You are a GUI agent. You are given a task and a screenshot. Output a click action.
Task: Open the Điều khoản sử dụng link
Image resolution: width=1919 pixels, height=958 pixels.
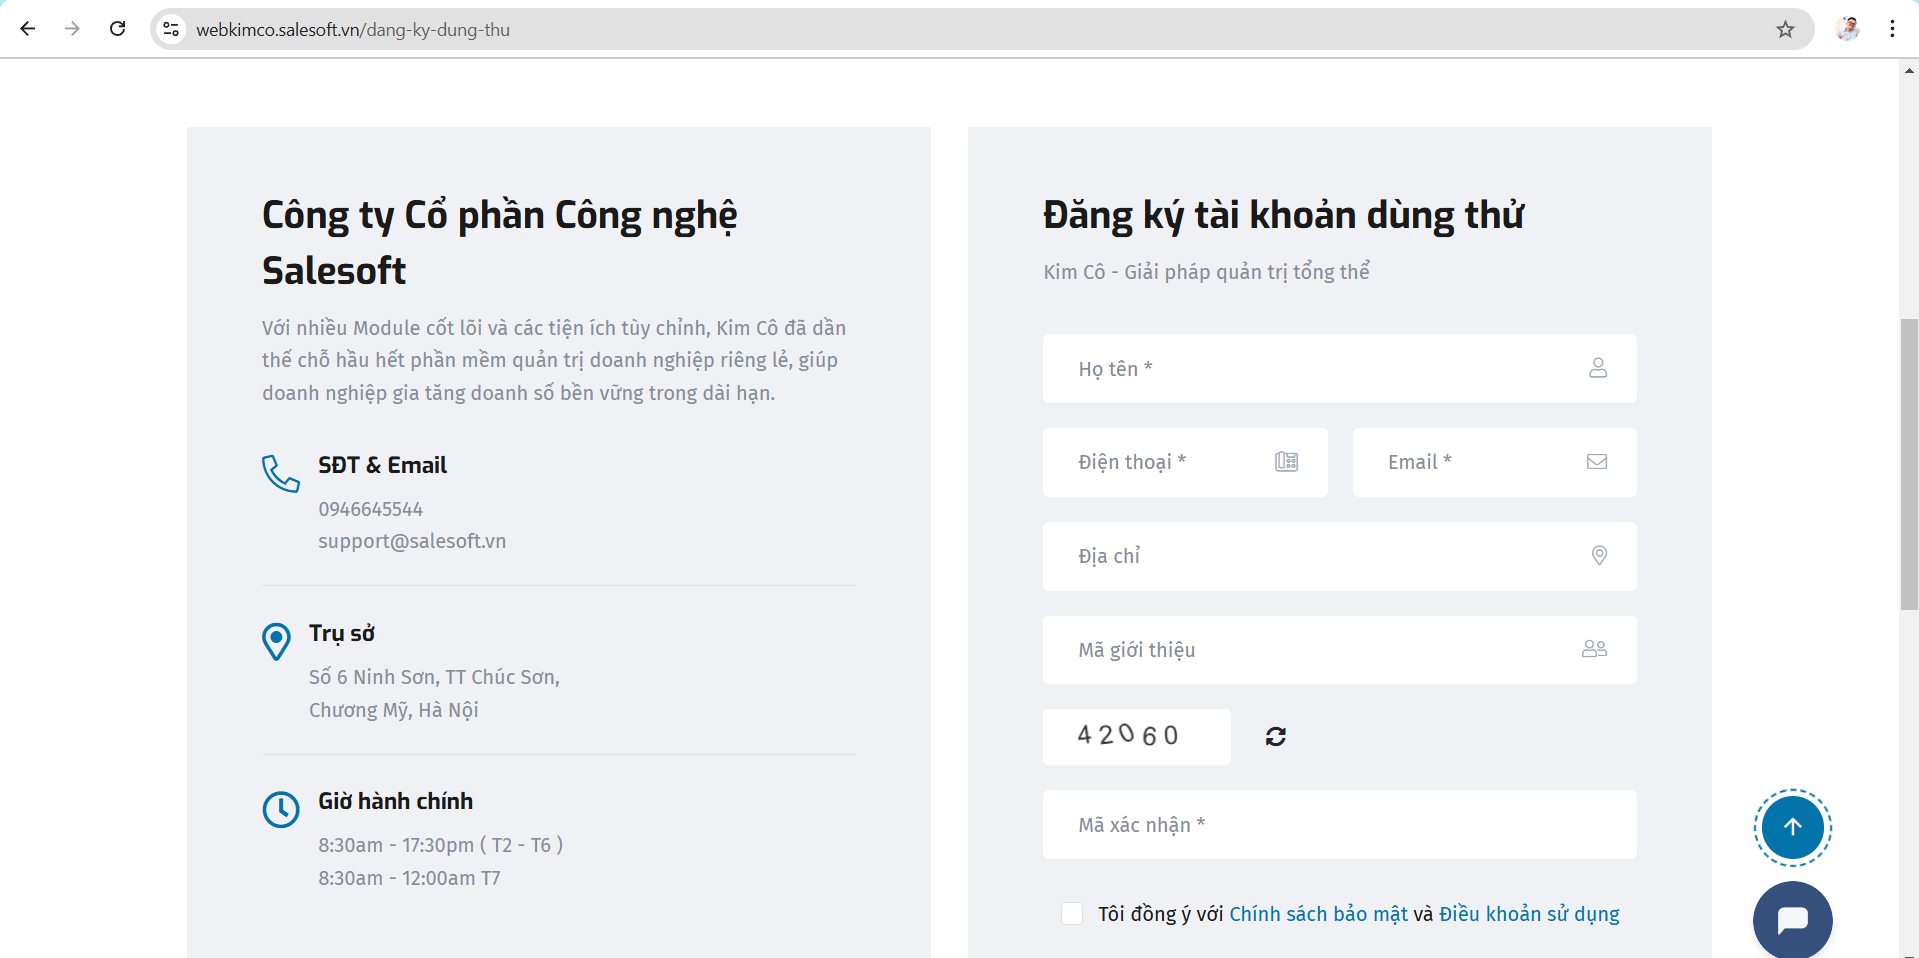tap(1529, 914)
